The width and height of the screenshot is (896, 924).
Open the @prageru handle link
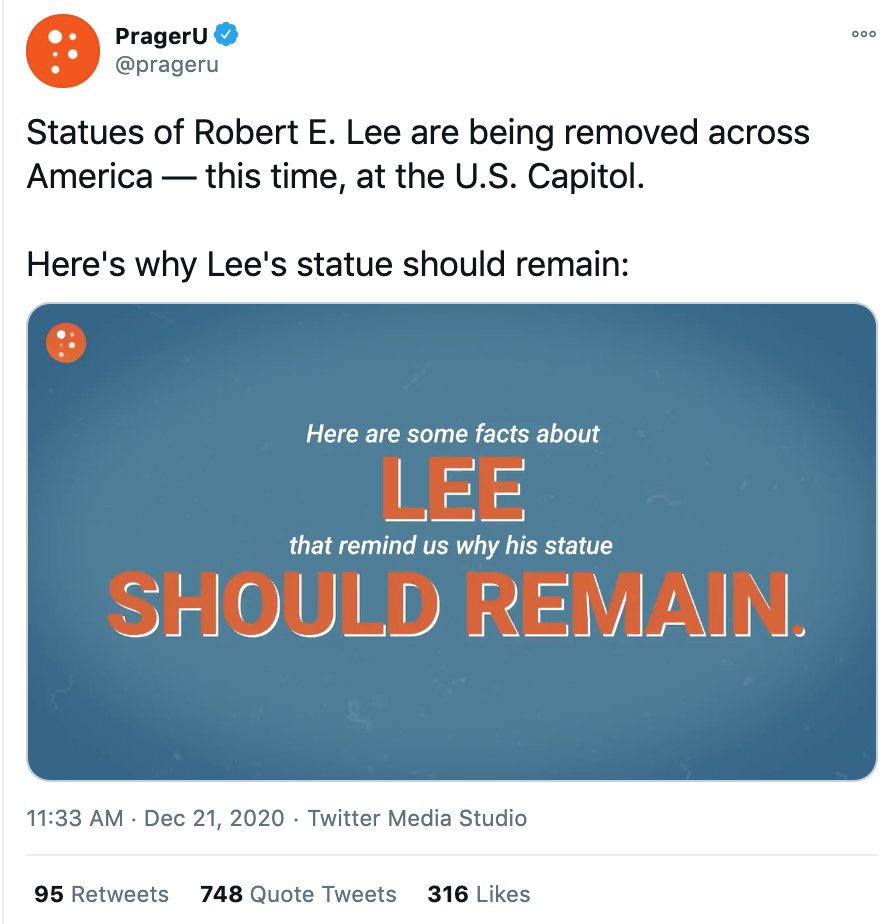(x=167, y=64)
